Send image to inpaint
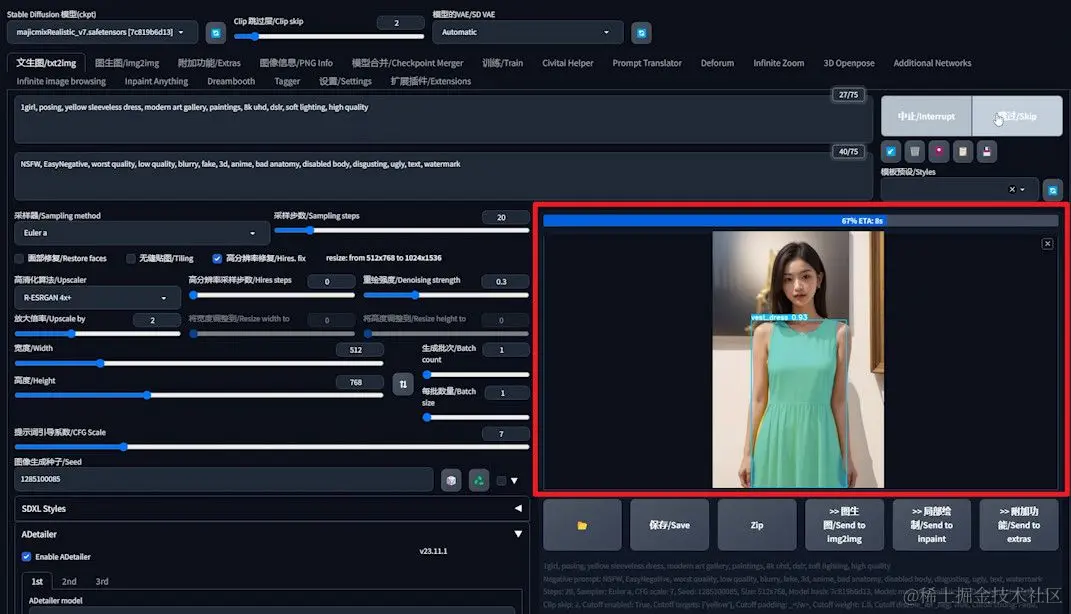The image size is (1071, 614). (932, 525)
